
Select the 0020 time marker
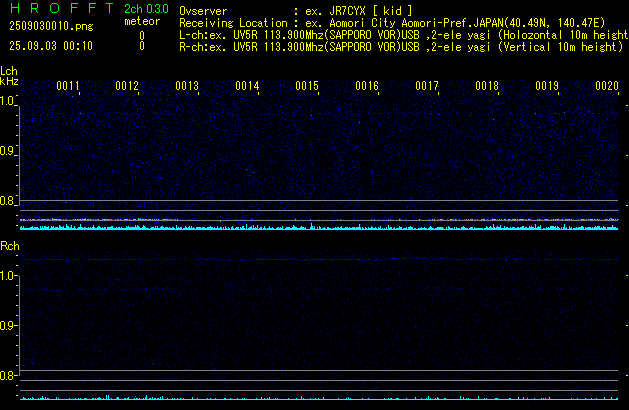[607, 86]
